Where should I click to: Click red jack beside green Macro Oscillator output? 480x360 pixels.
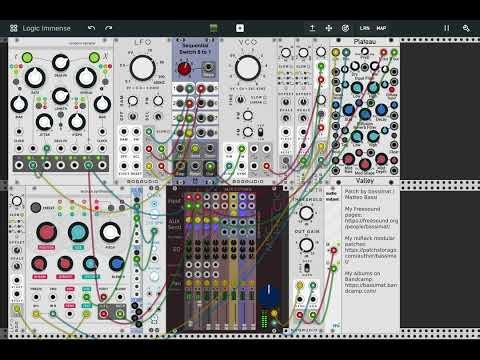[104, 314]
